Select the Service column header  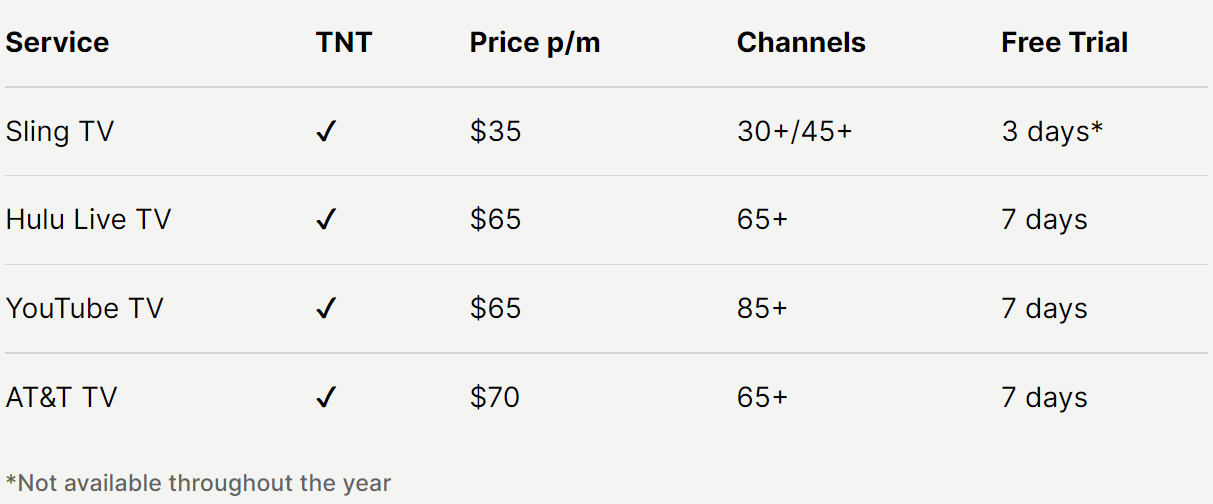pos(58,43)
